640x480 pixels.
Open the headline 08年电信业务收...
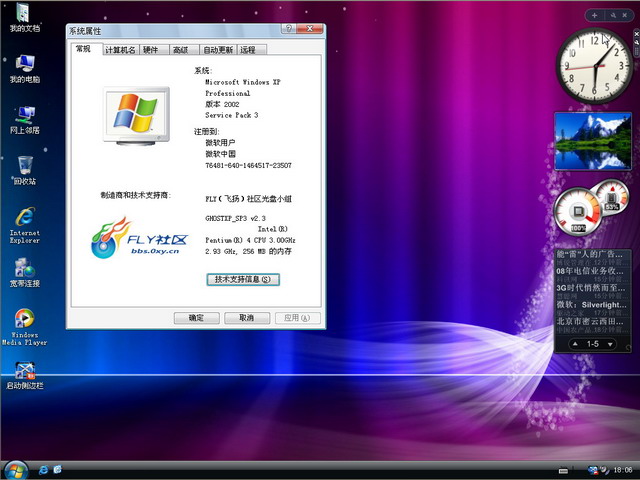click(589, 271)
